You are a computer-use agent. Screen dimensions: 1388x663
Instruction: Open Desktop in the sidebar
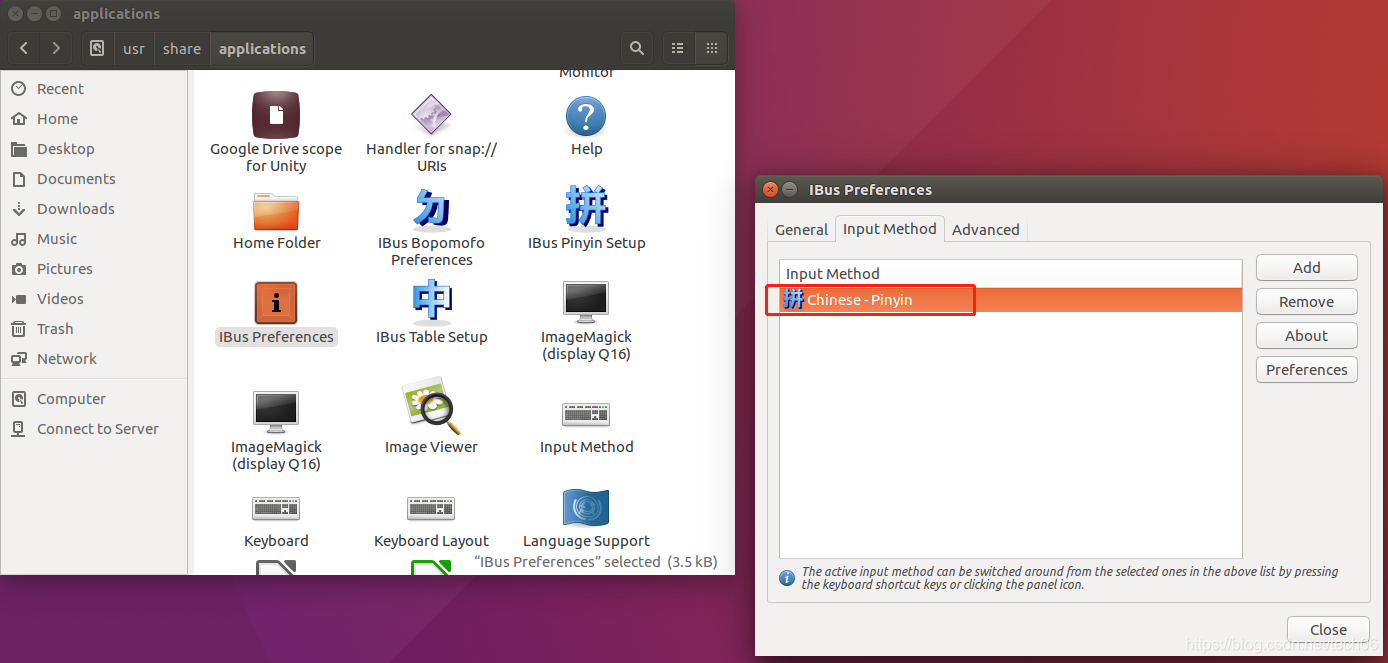pos(94,149)
